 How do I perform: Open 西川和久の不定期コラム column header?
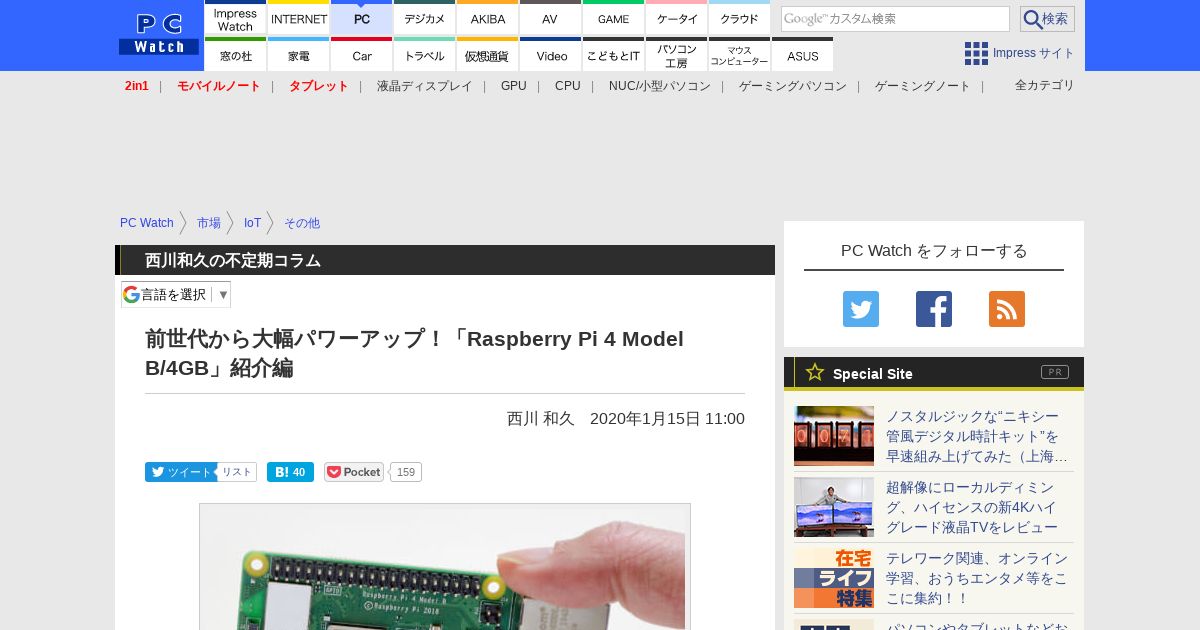tap(233, 260)
